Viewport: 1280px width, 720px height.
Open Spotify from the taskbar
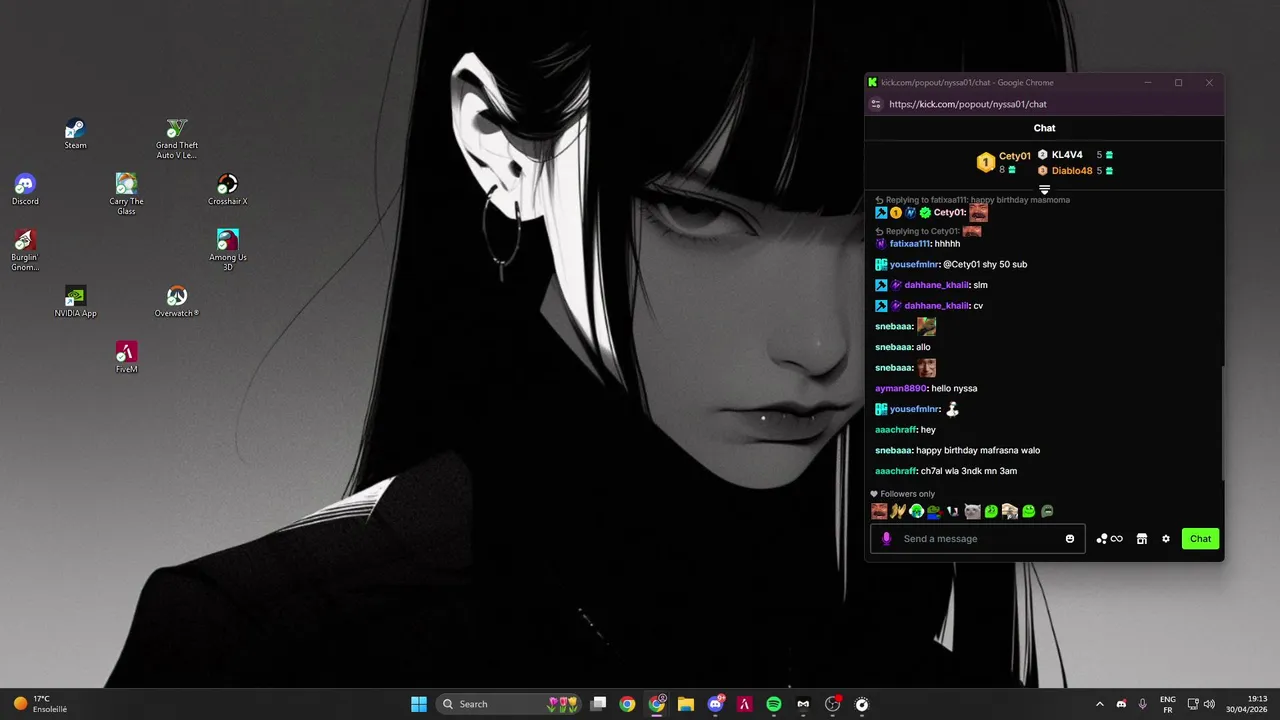pyautogui.click(x=774, y=704)
